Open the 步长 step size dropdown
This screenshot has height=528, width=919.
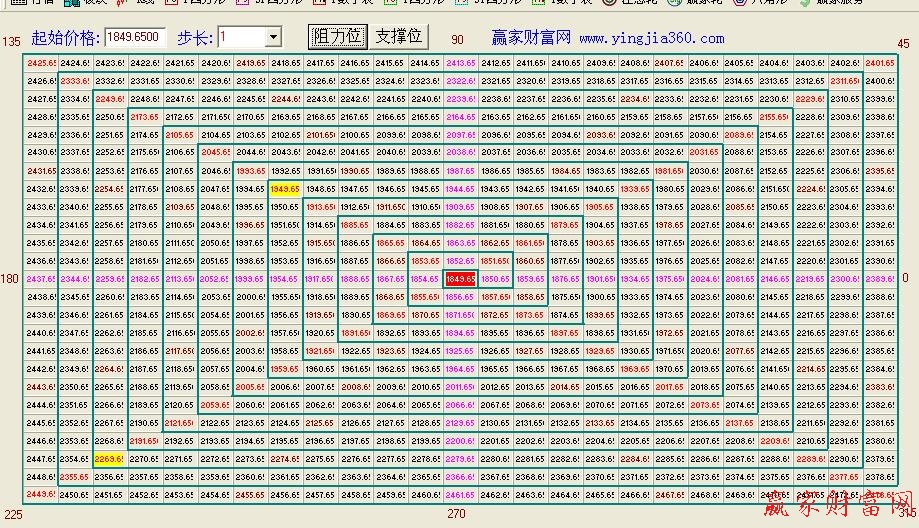[273, 38]
